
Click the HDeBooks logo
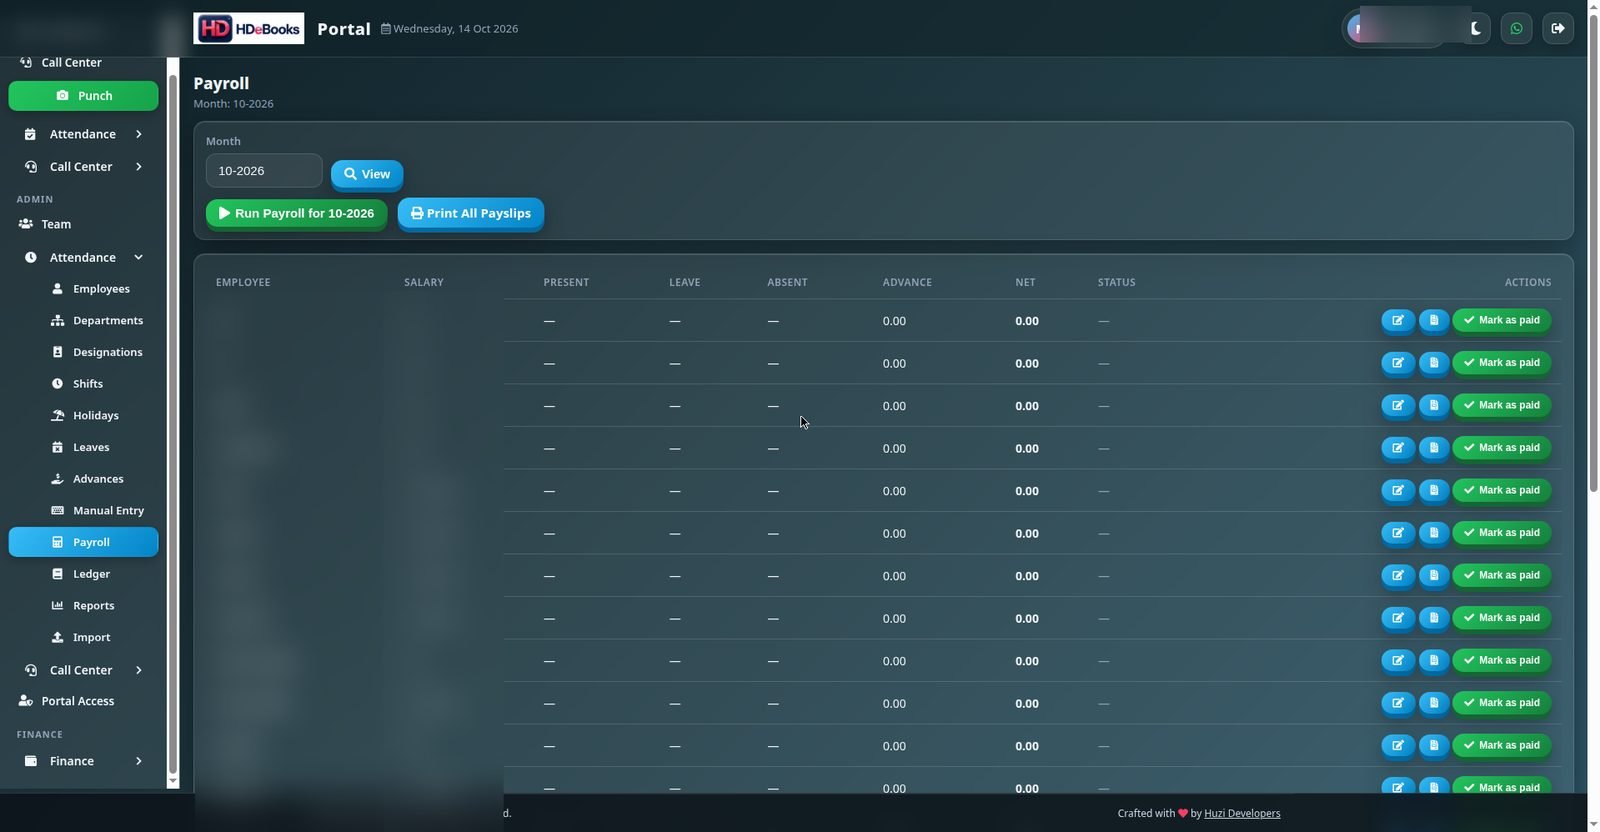click(x=249, y=29)
